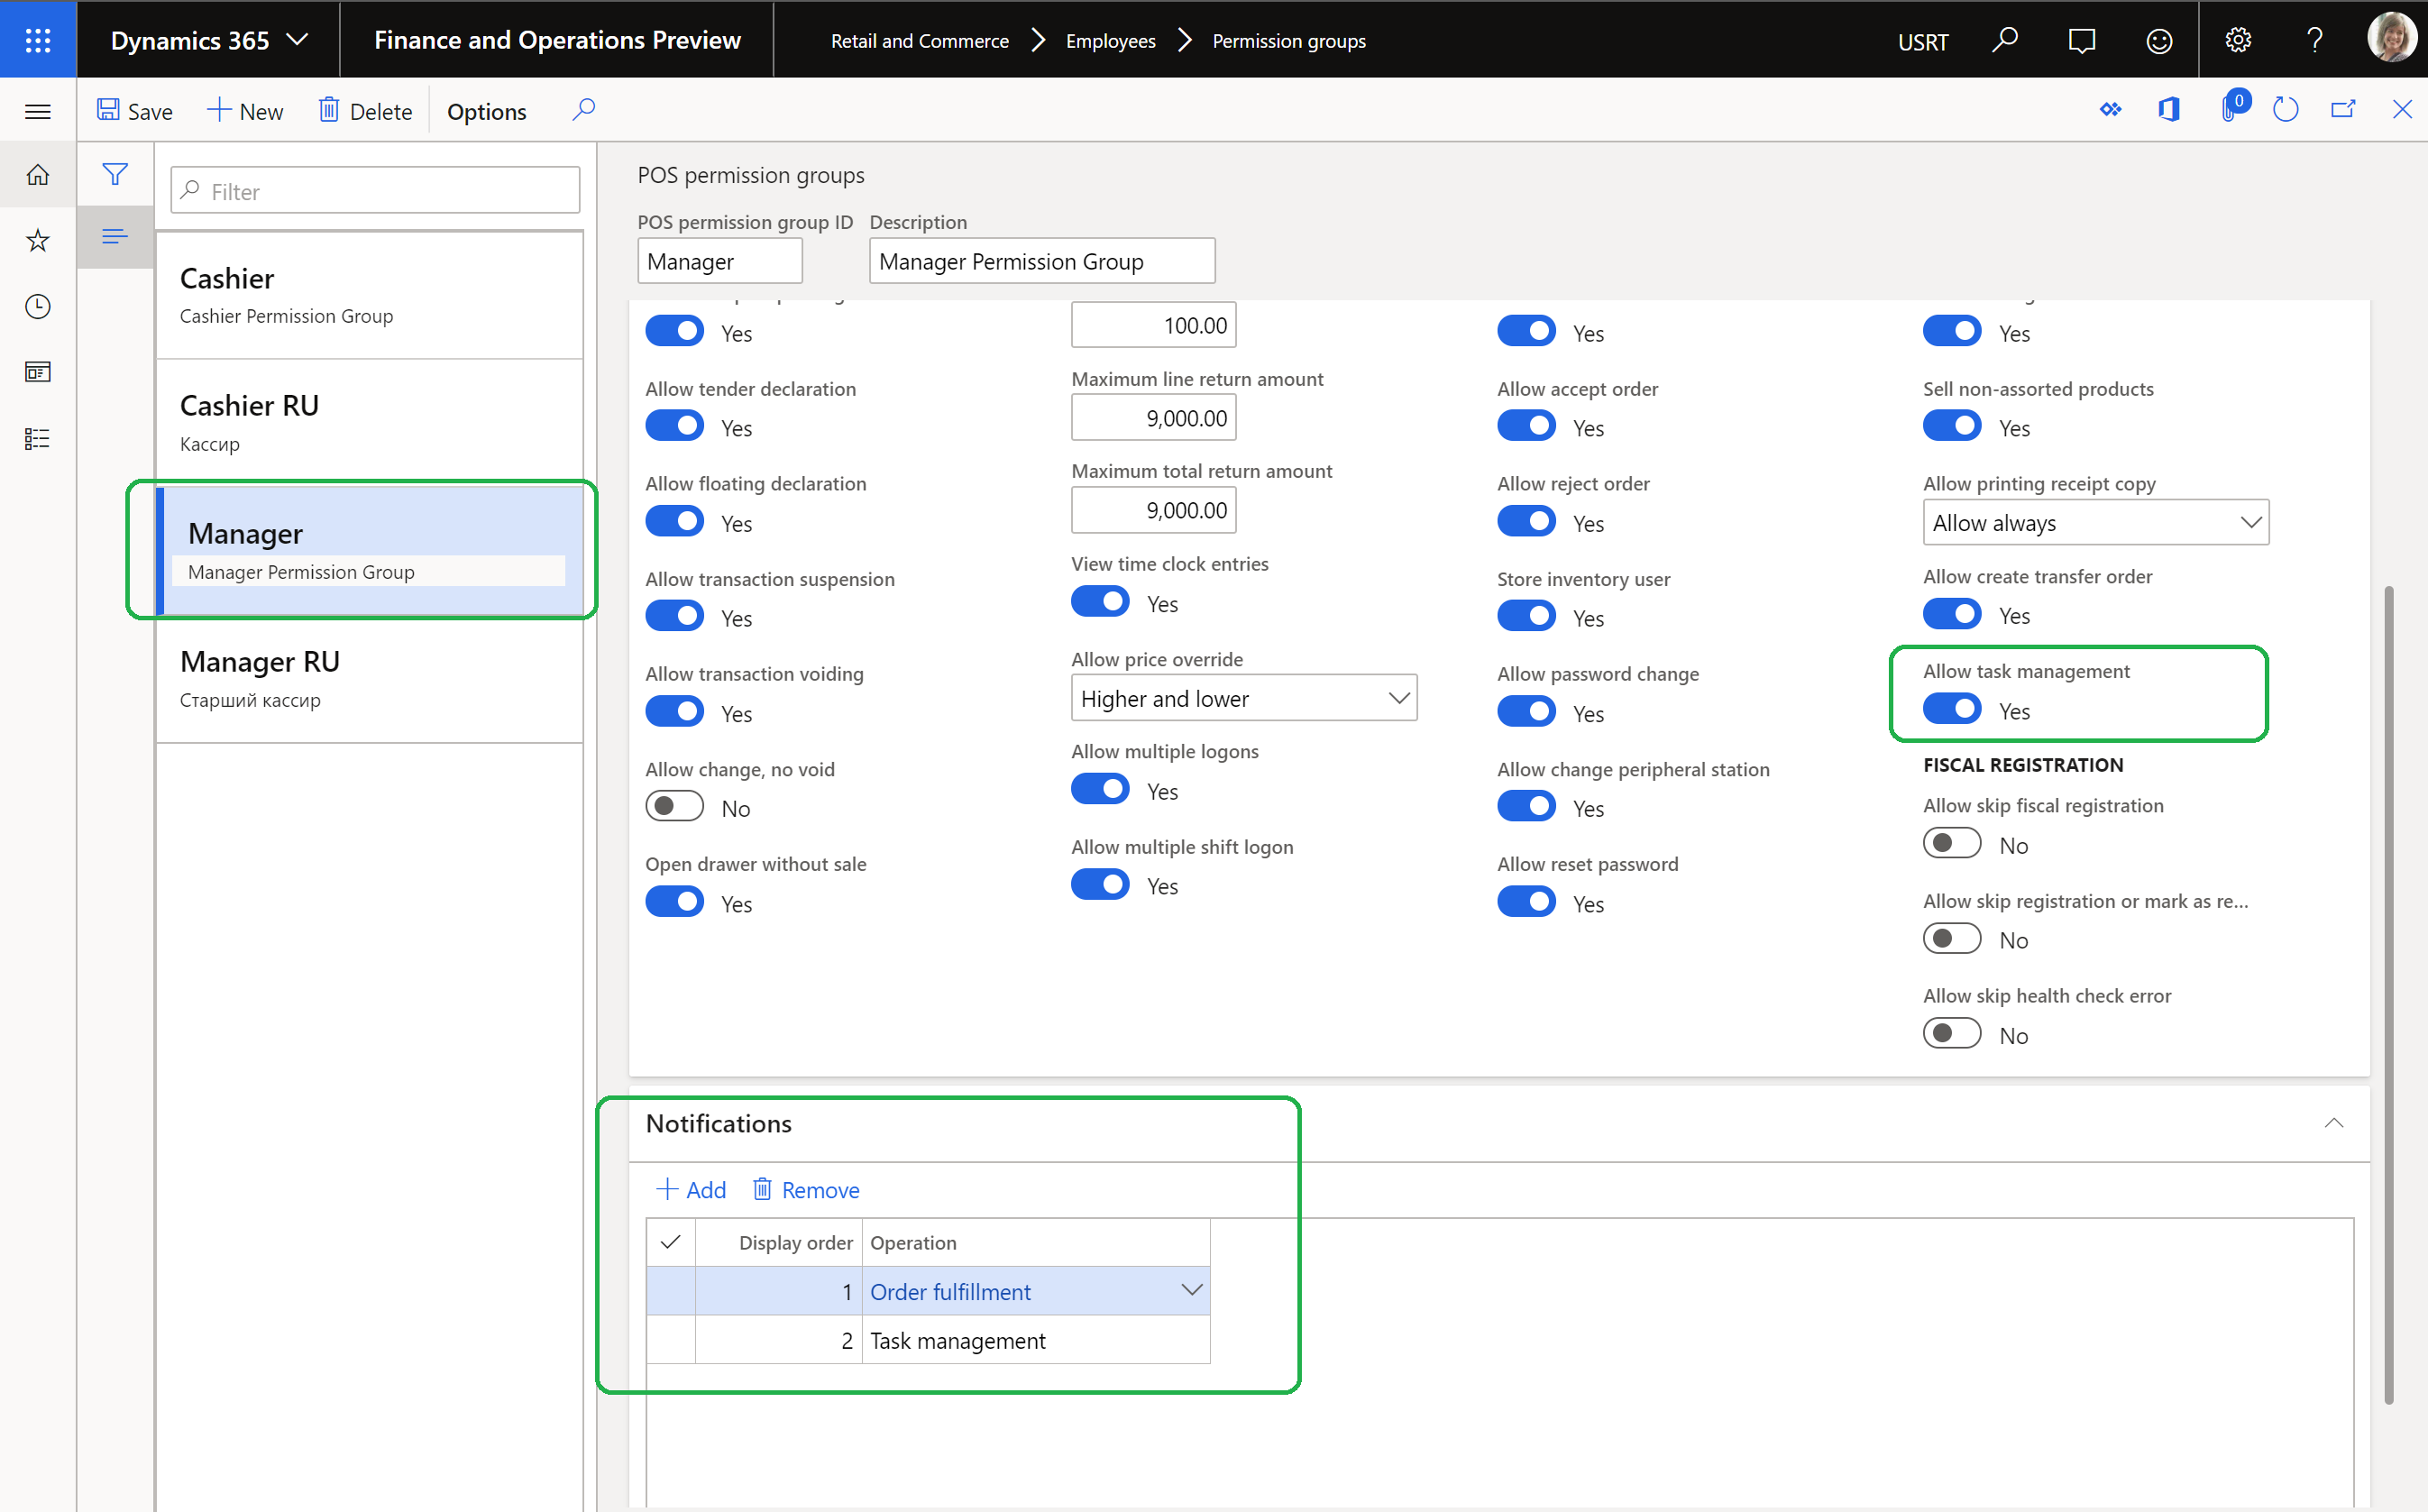Toggle Allow change no void to yes
The image size is (2428, 1512).
(x=676, y=807)
